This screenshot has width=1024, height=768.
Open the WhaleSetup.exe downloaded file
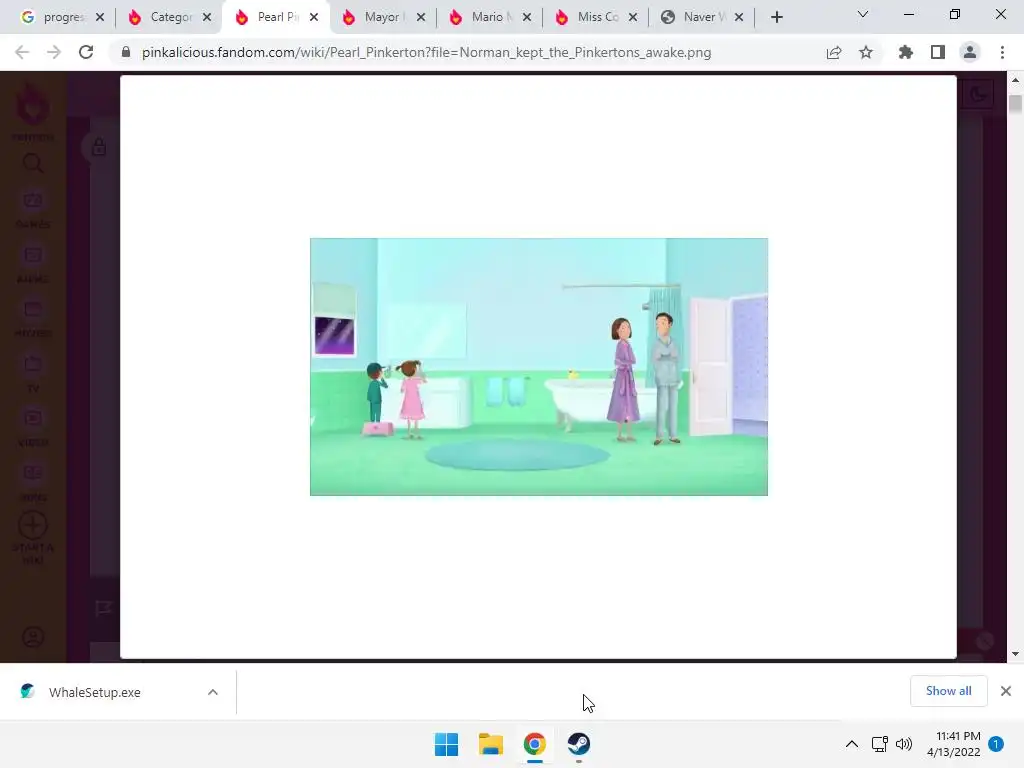click(x=95, y=692)
